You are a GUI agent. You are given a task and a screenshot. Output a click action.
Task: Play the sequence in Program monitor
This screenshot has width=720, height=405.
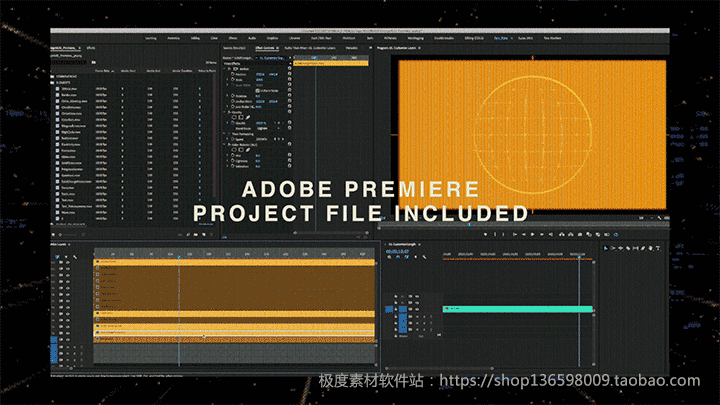[x=533, y=235]
